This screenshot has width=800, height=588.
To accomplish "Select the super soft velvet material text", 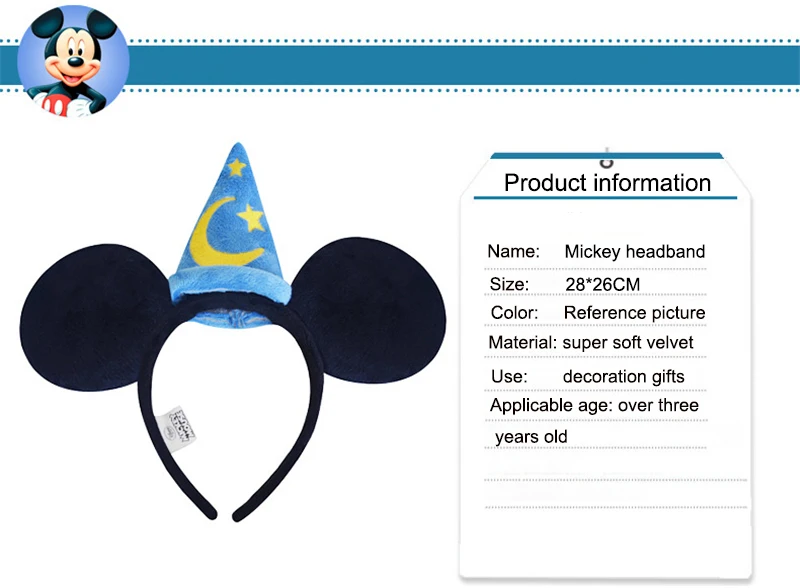I will coord(628,342).
